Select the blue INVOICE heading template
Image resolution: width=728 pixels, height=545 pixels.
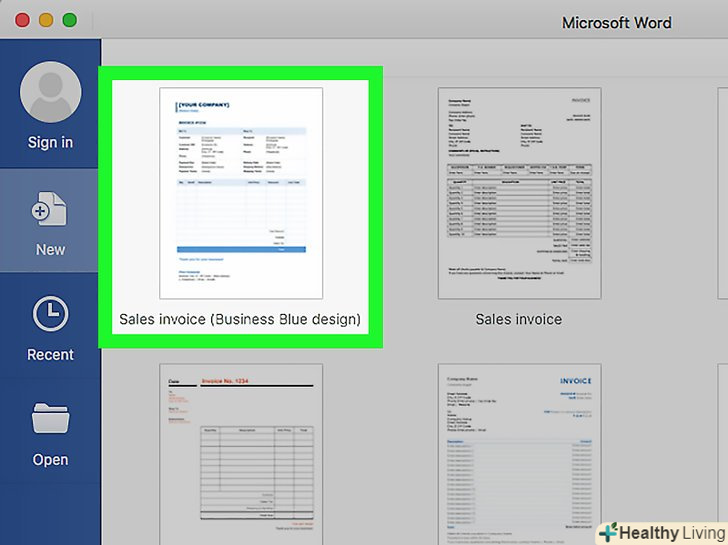(520, 454)
